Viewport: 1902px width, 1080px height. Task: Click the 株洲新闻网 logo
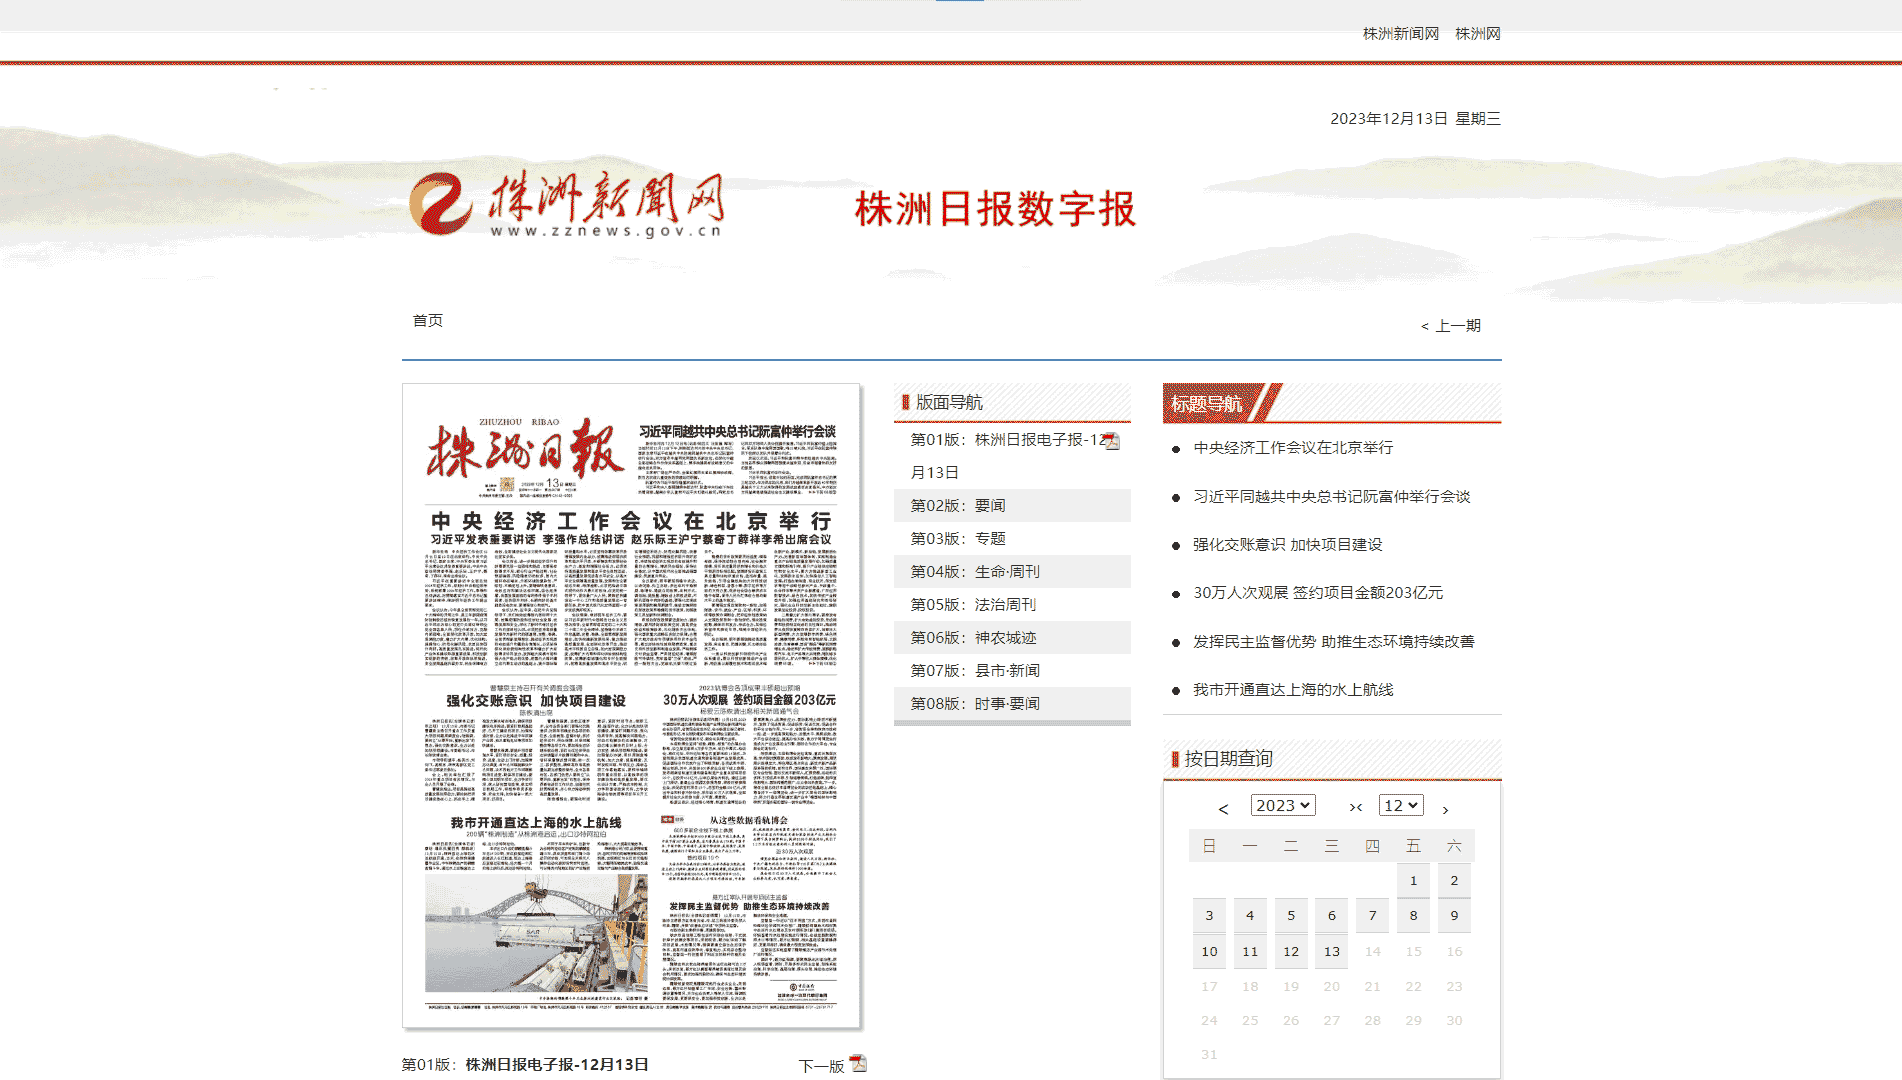pyautogui.click(x=567, y=205)
